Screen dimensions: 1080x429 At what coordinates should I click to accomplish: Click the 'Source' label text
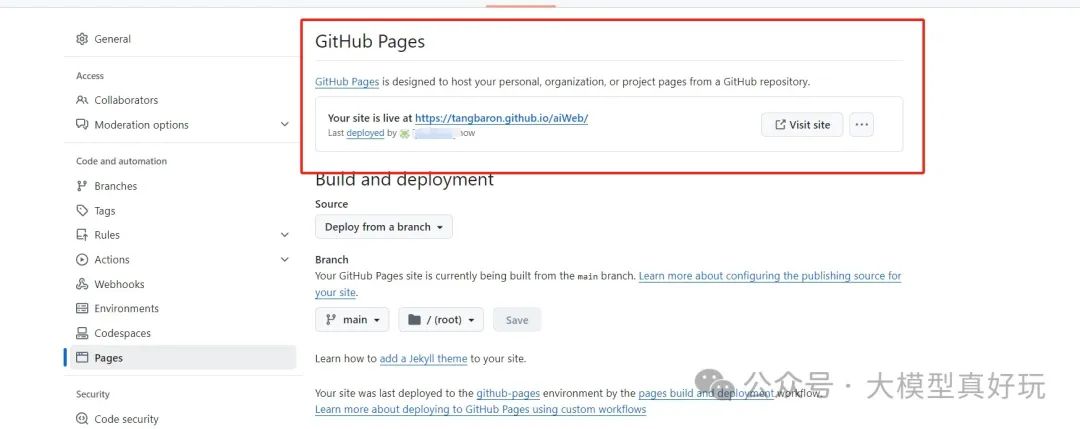pos(331,204)
